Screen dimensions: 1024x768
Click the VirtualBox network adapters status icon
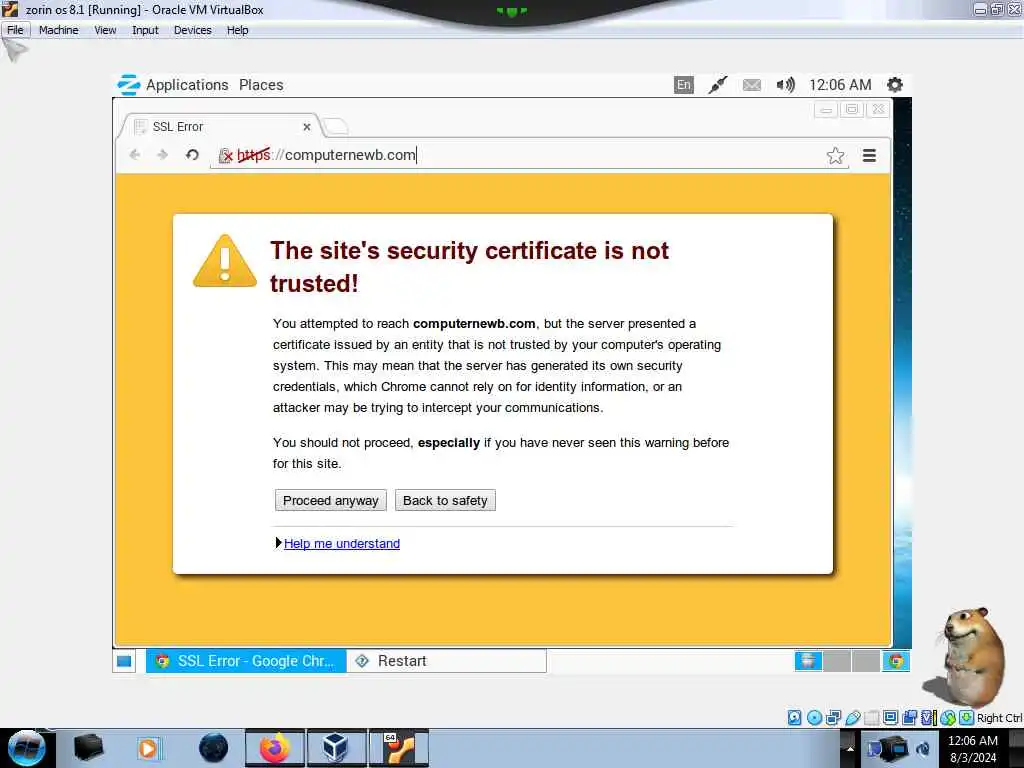[x=833, y=718]
